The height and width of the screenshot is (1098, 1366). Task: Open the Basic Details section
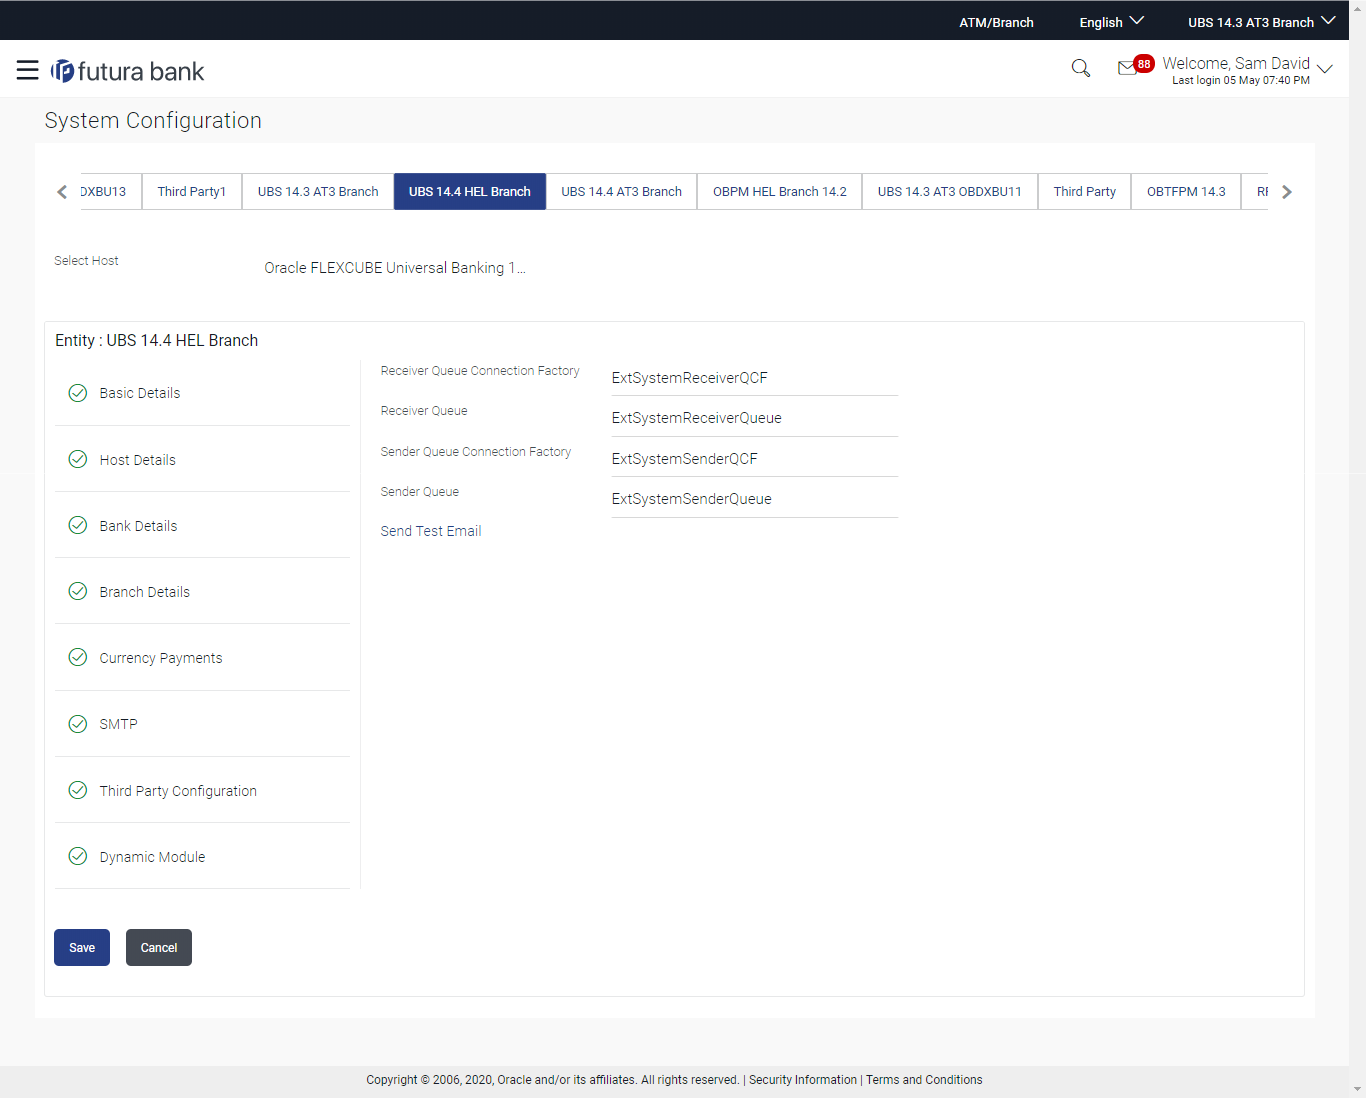point(202,393)
